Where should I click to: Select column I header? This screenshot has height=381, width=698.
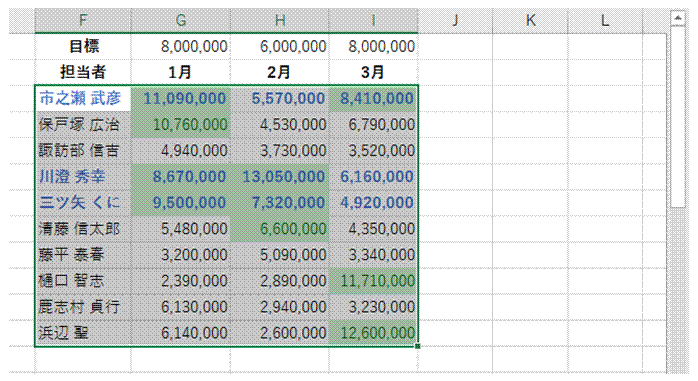373,20
